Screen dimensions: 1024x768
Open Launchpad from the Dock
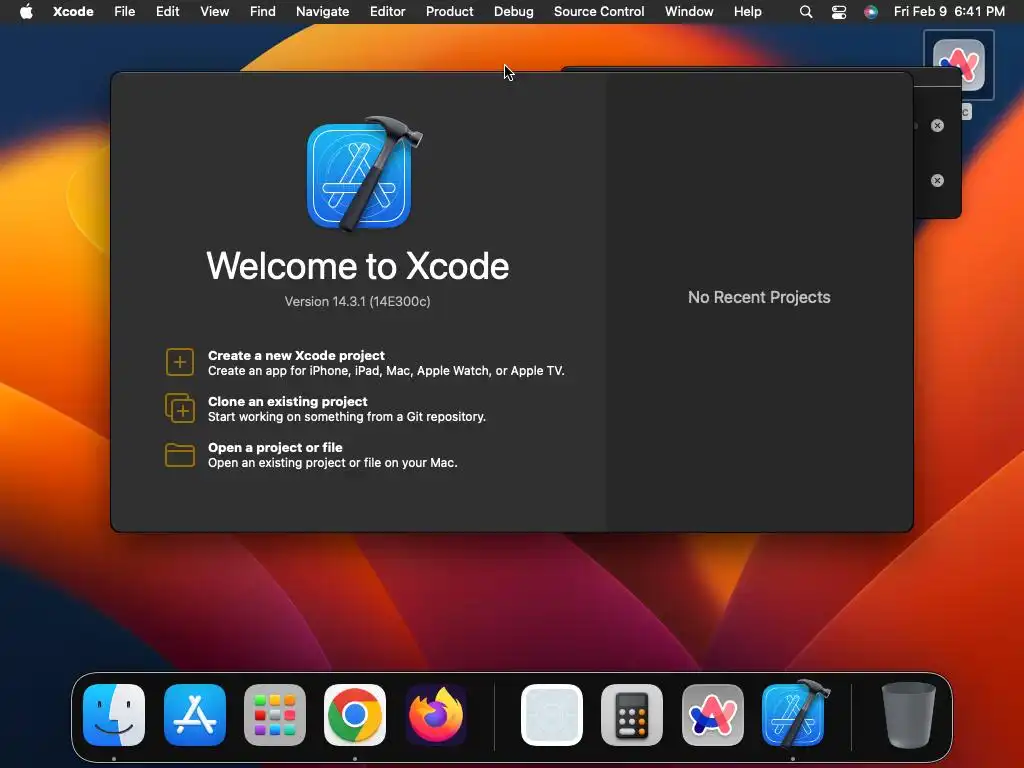(275, 714)
